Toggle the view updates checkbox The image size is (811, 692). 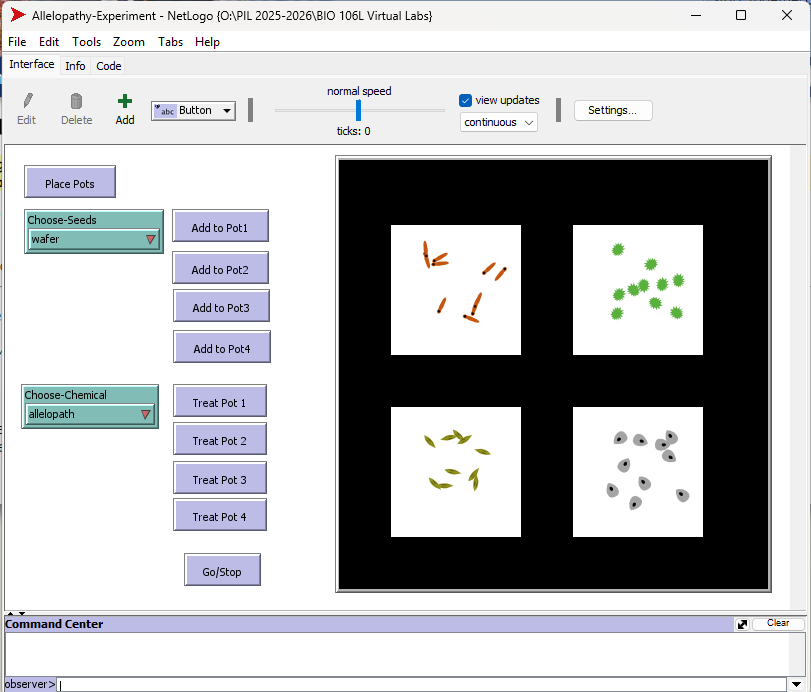click(x=464, y=100)
